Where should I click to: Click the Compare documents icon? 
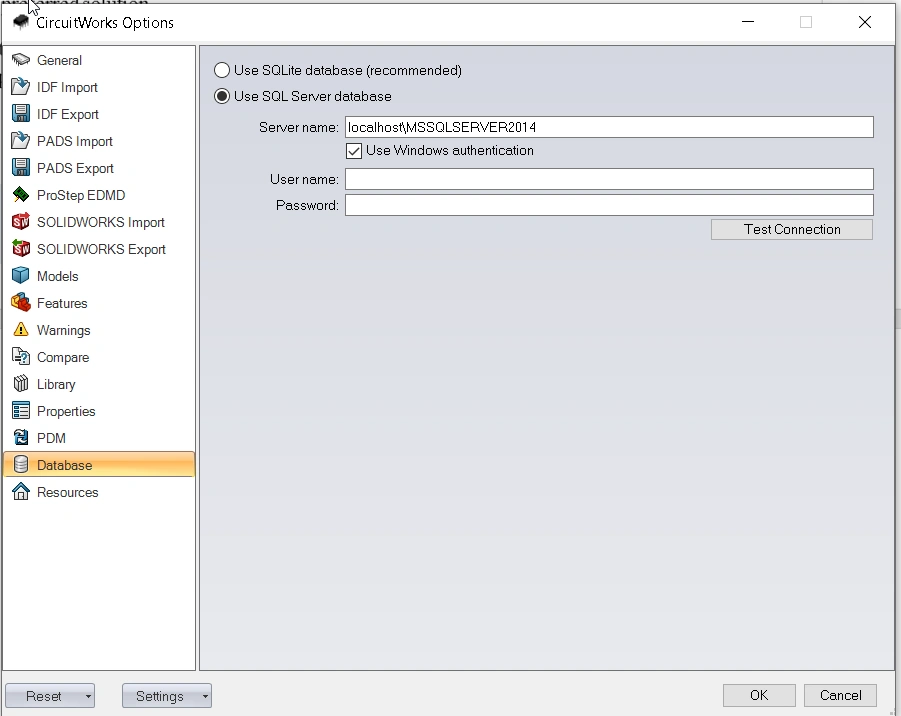(21, 357)
